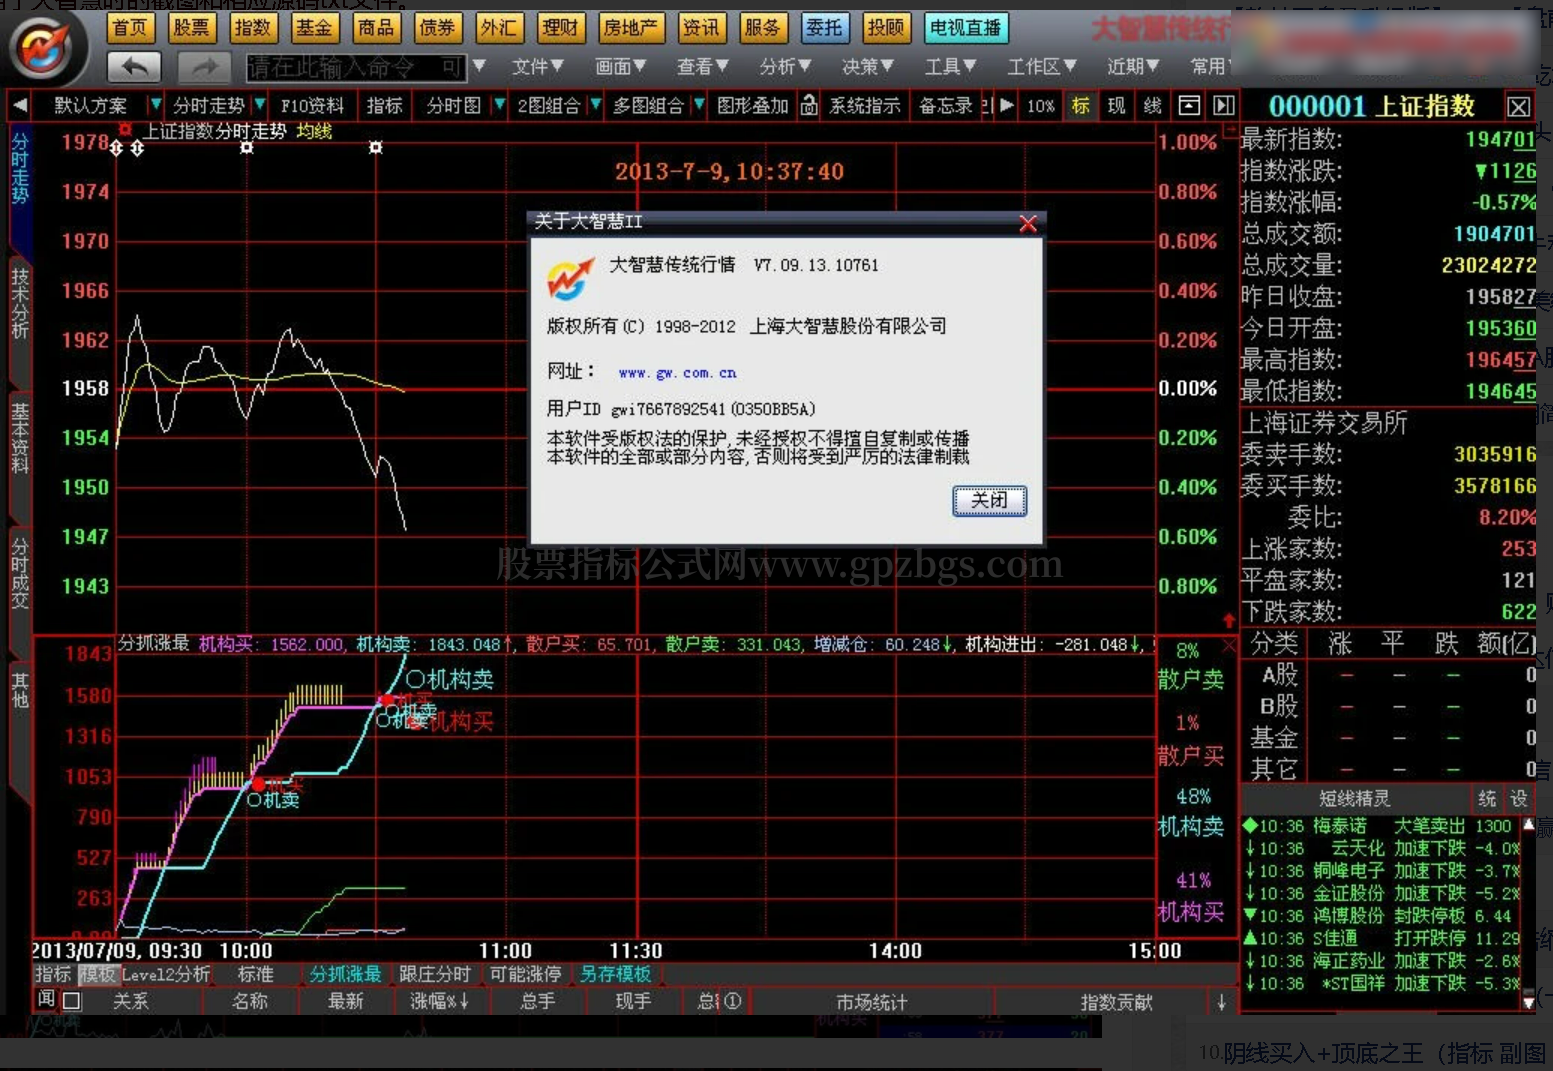The image size is (1553, 1071).
Task: Switch to the 基本资料 side tab
Action: tap(20, 437)
